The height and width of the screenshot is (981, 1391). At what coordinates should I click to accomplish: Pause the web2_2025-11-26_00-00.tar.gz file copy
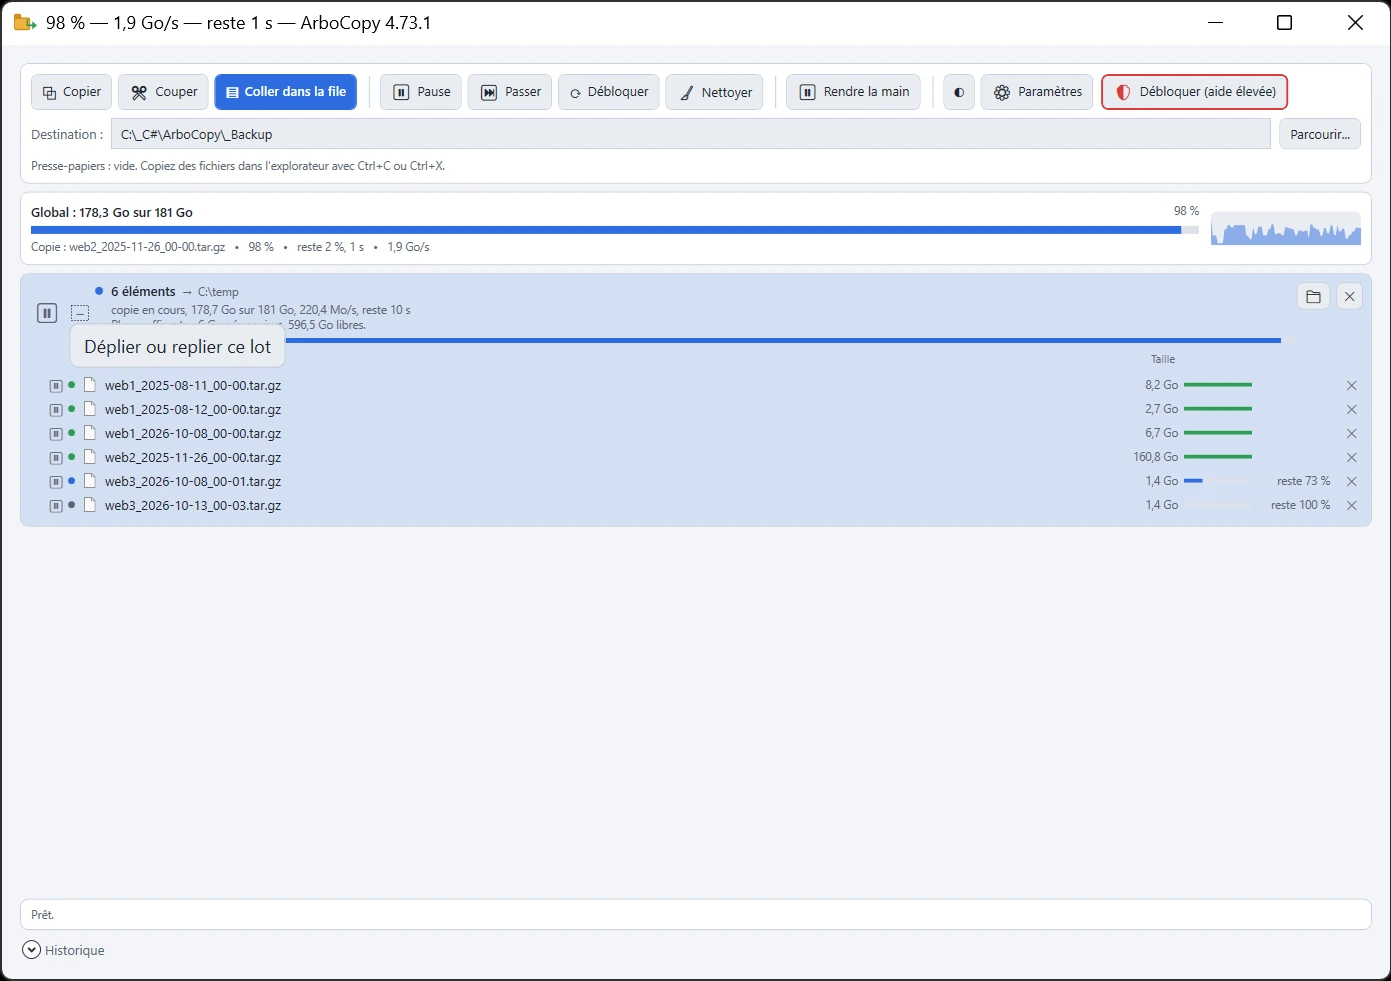pos(56,457)
